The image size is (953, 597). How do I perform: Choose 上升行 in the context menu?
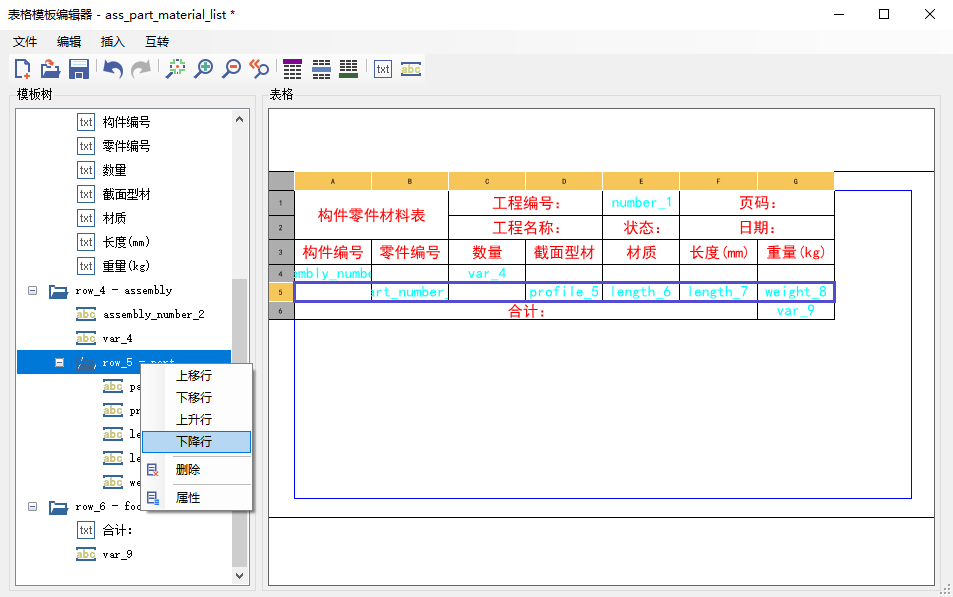[196, 419]
